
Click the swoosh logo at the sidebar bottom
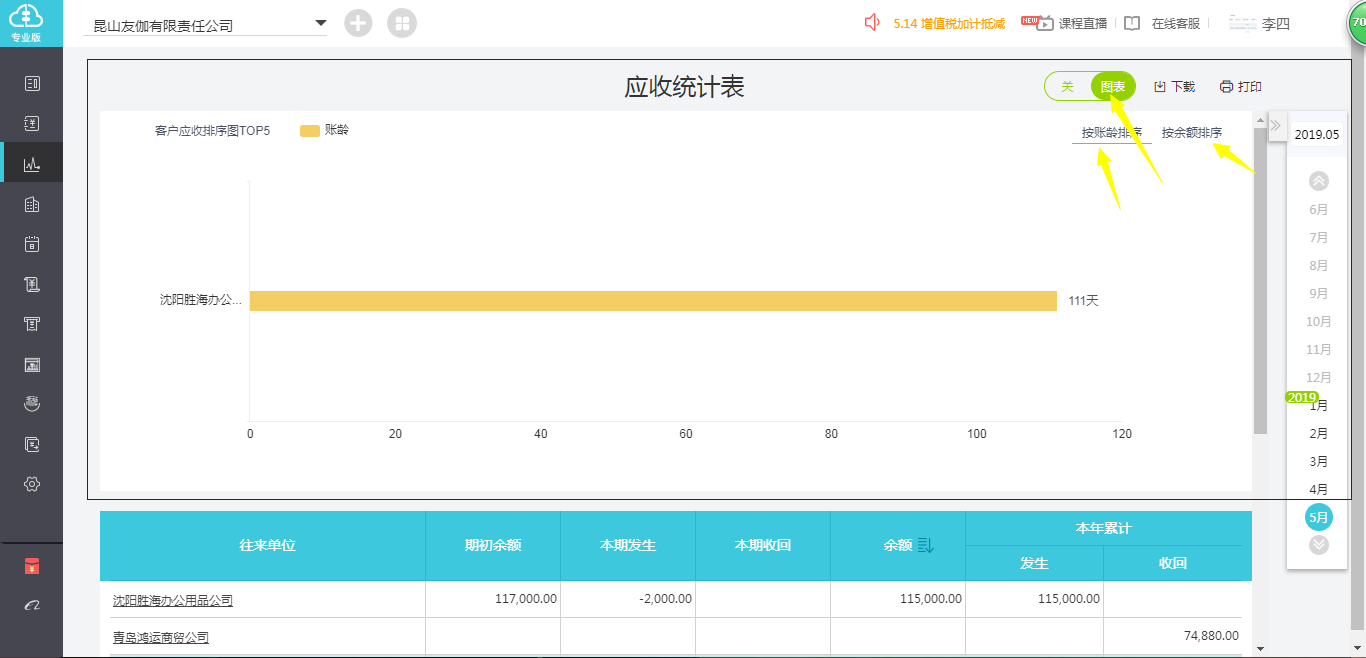tap(32, 606)
